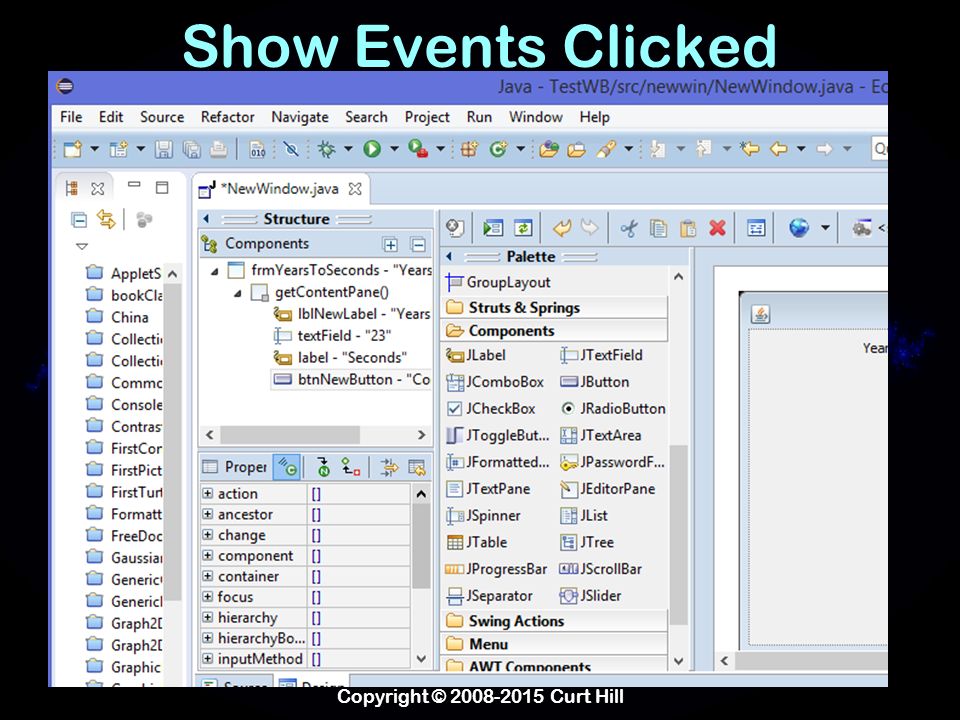This screenshot has height=720, width=960.
Task: Select GroupLayout in the Palette
Action: (498, 282)
